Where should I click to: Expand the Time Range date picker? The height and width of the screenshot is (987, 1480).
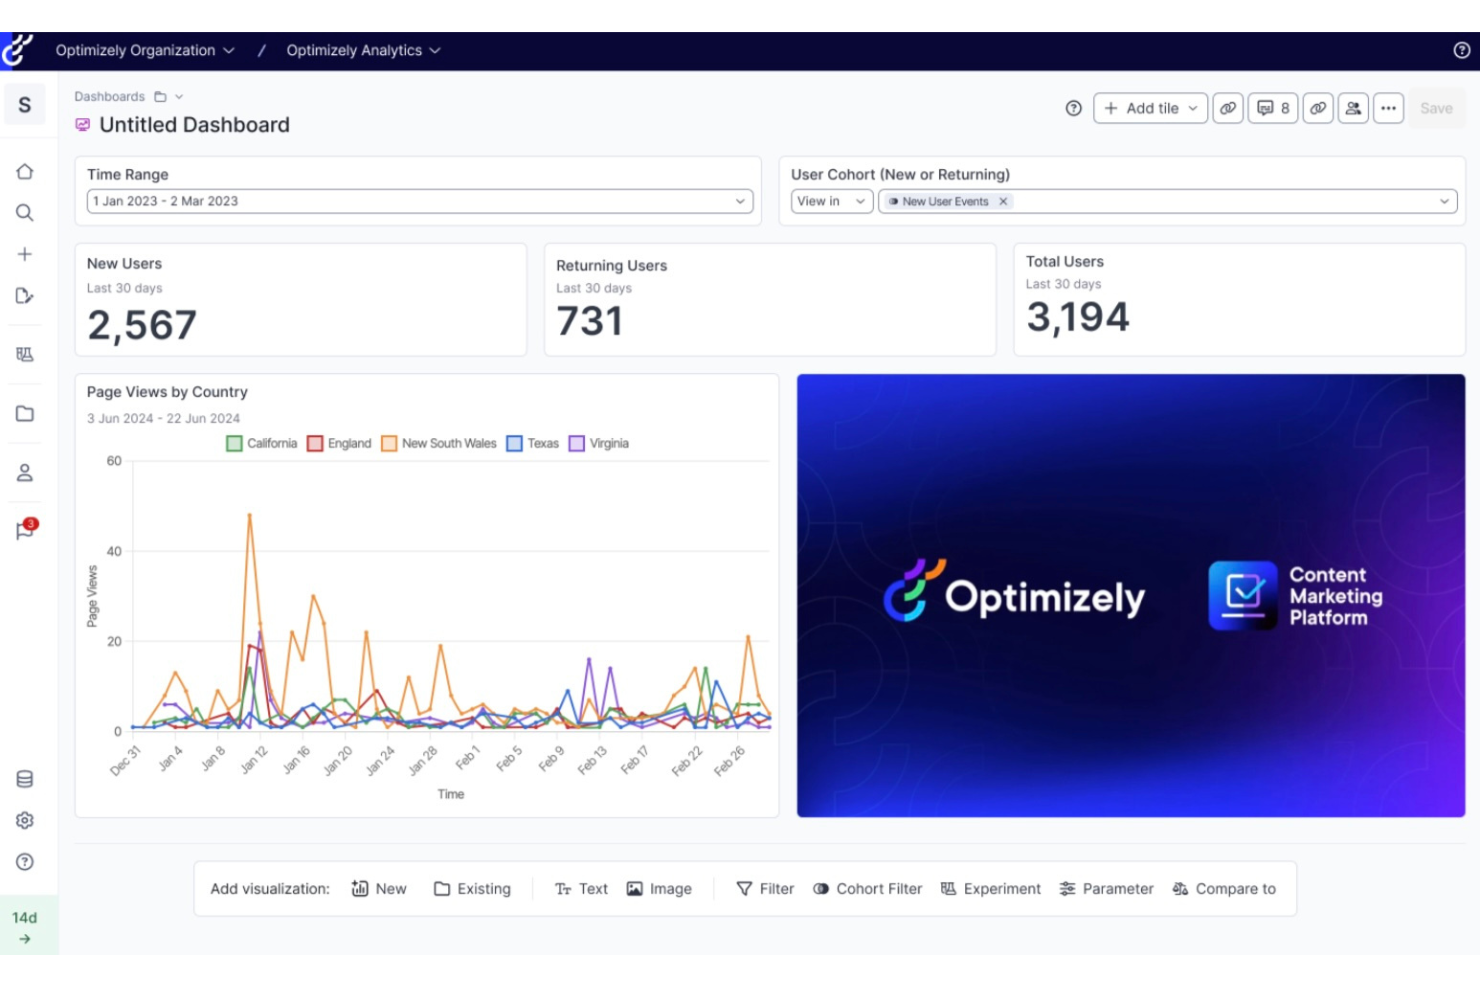pos(740,201)
